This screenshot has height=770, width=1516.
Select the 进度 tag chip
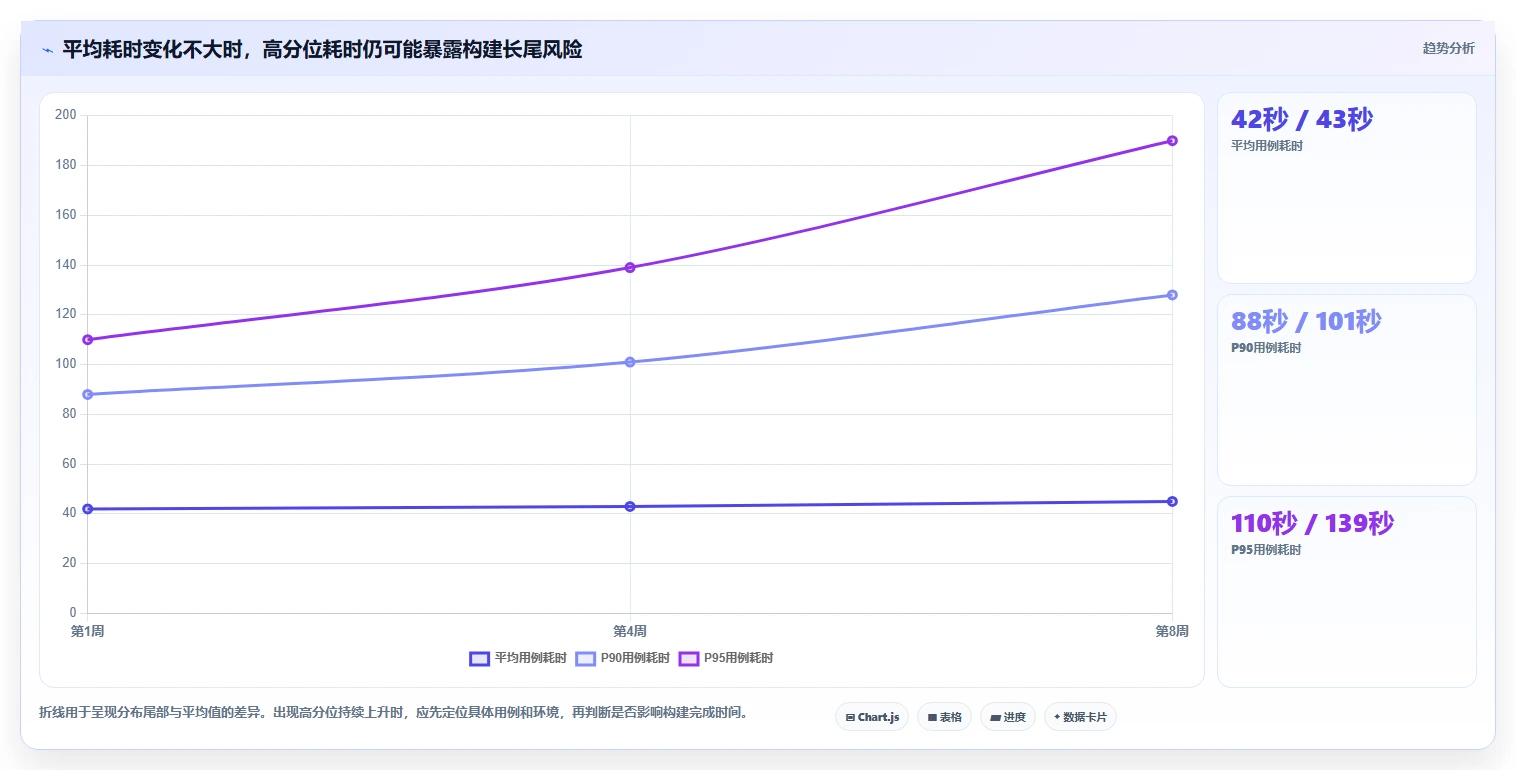[x=1008, y=717]
